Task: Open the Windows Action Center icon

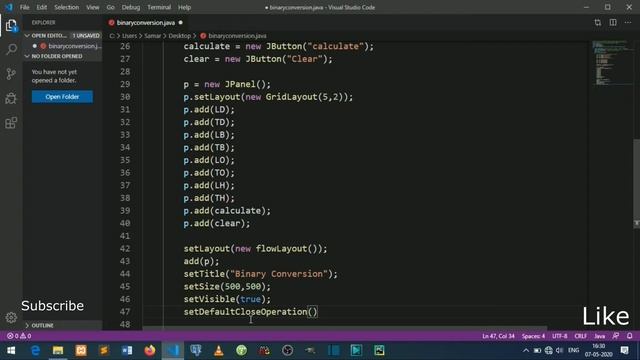Action: pyautogui.click(x=624, y=350)
